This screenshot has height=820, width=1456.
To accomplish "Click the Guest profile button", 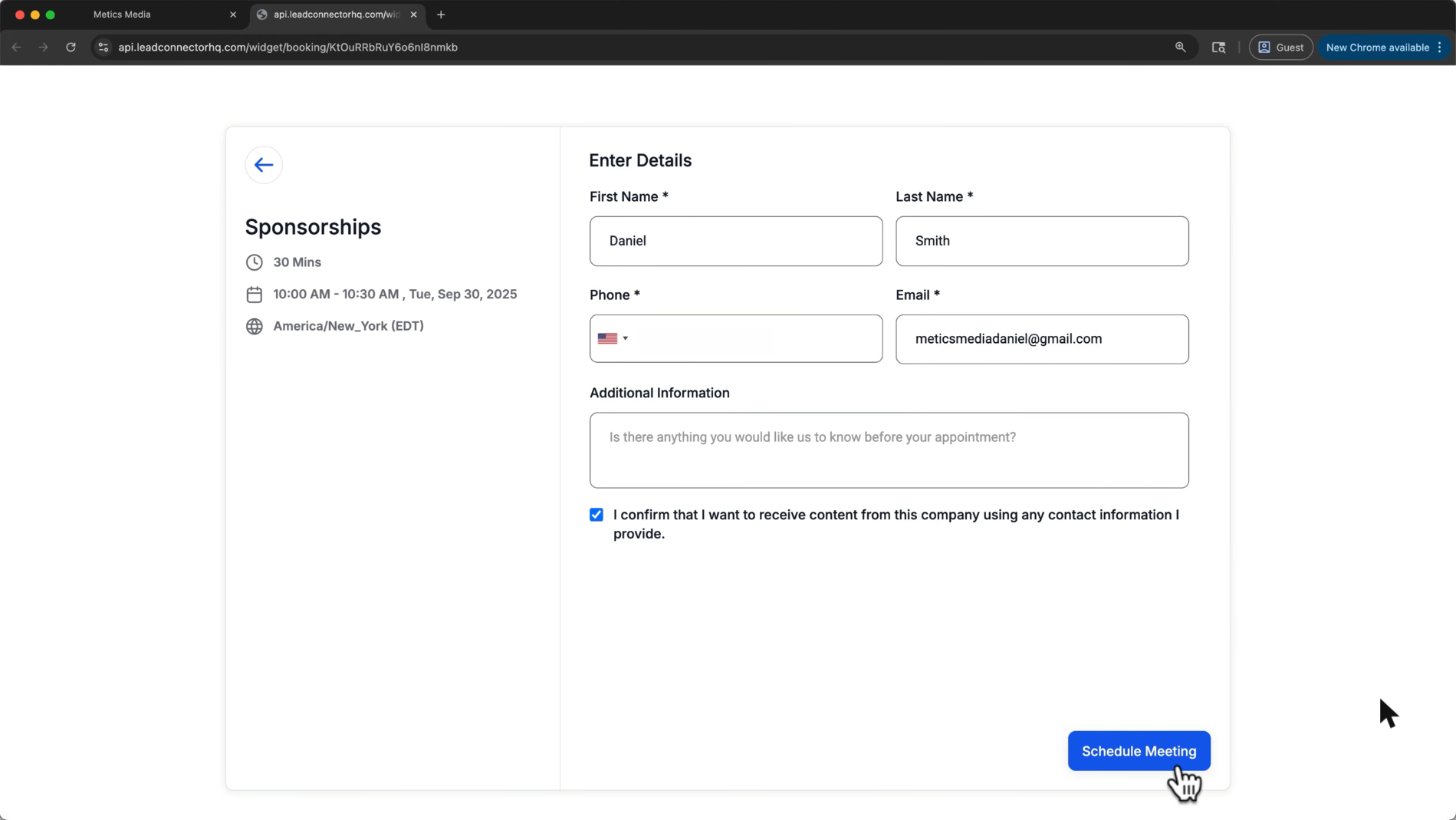I will (x=1281, y=47).
